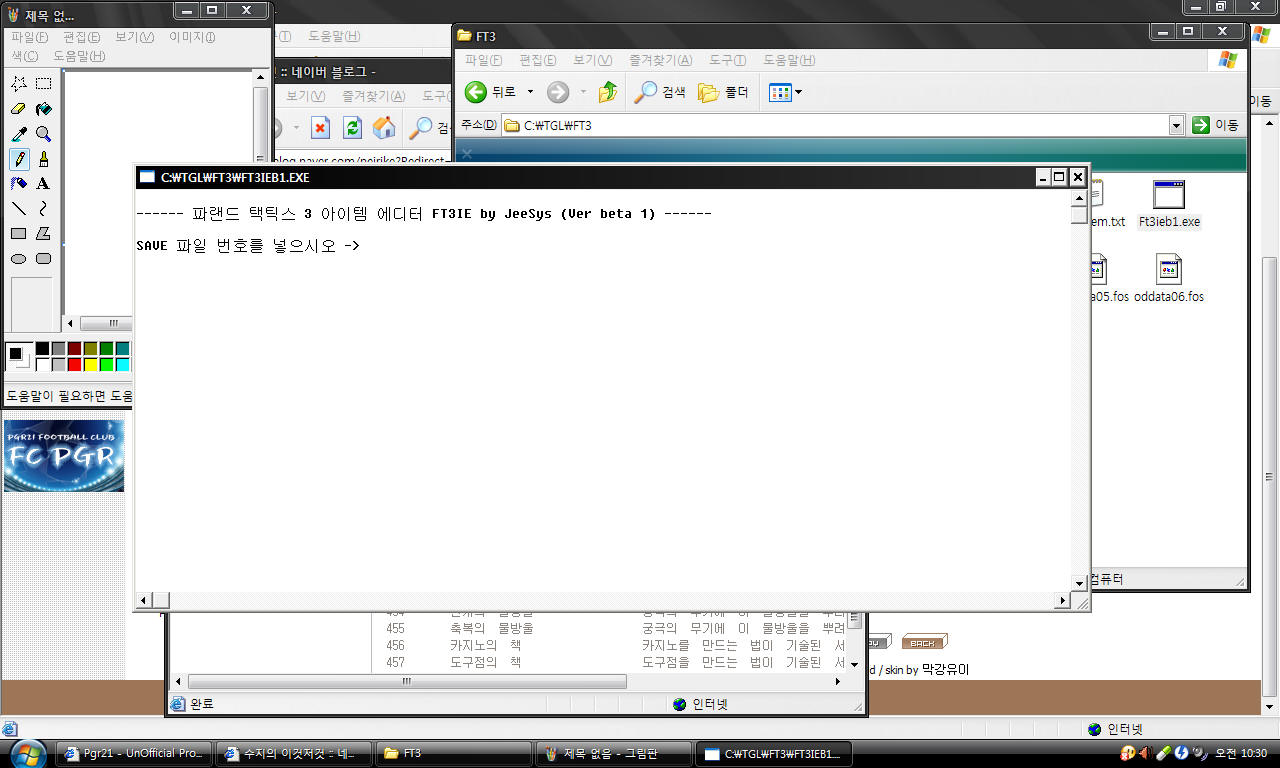Click the Home icon in browser toolbar
The height and width of the screenshot is (768, 1280).
coord(384,128)
